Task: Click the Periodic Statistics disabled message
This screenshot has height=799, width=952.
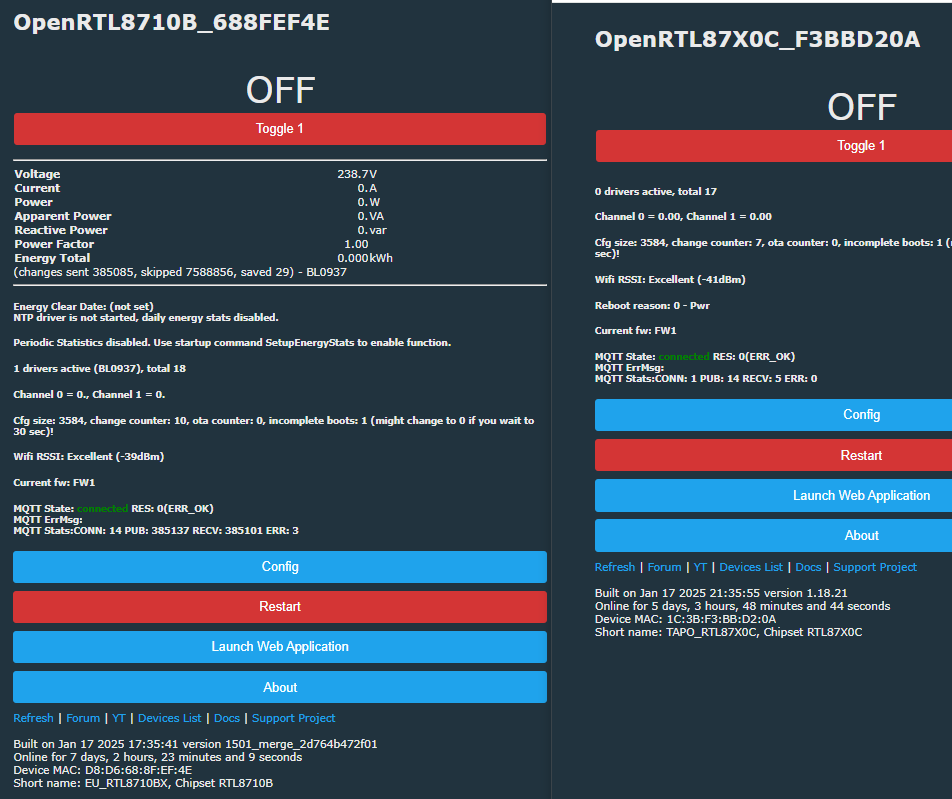Action: click(233, 343)
